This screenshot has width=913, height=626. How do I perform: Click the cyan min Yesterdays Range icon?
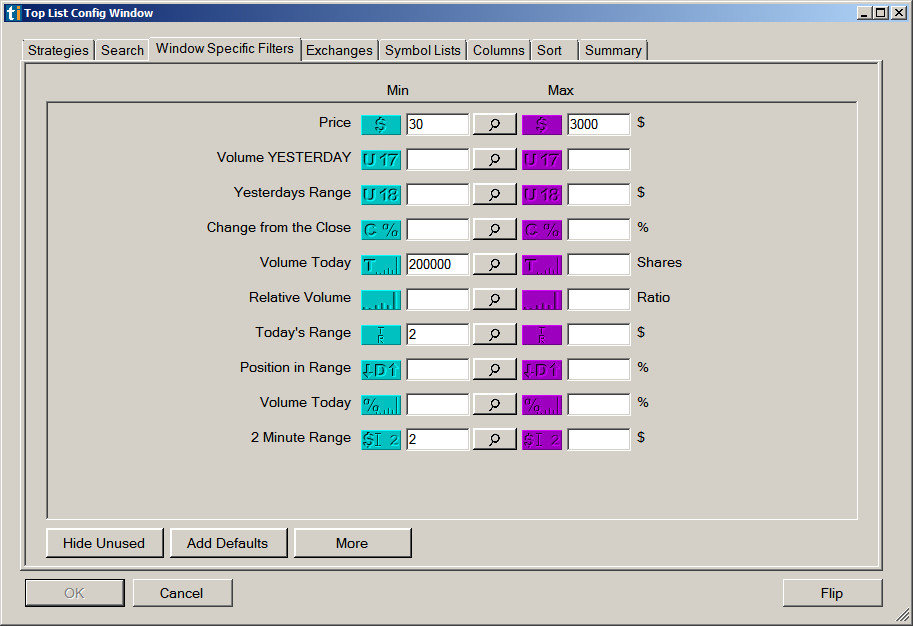coord(381,194)
